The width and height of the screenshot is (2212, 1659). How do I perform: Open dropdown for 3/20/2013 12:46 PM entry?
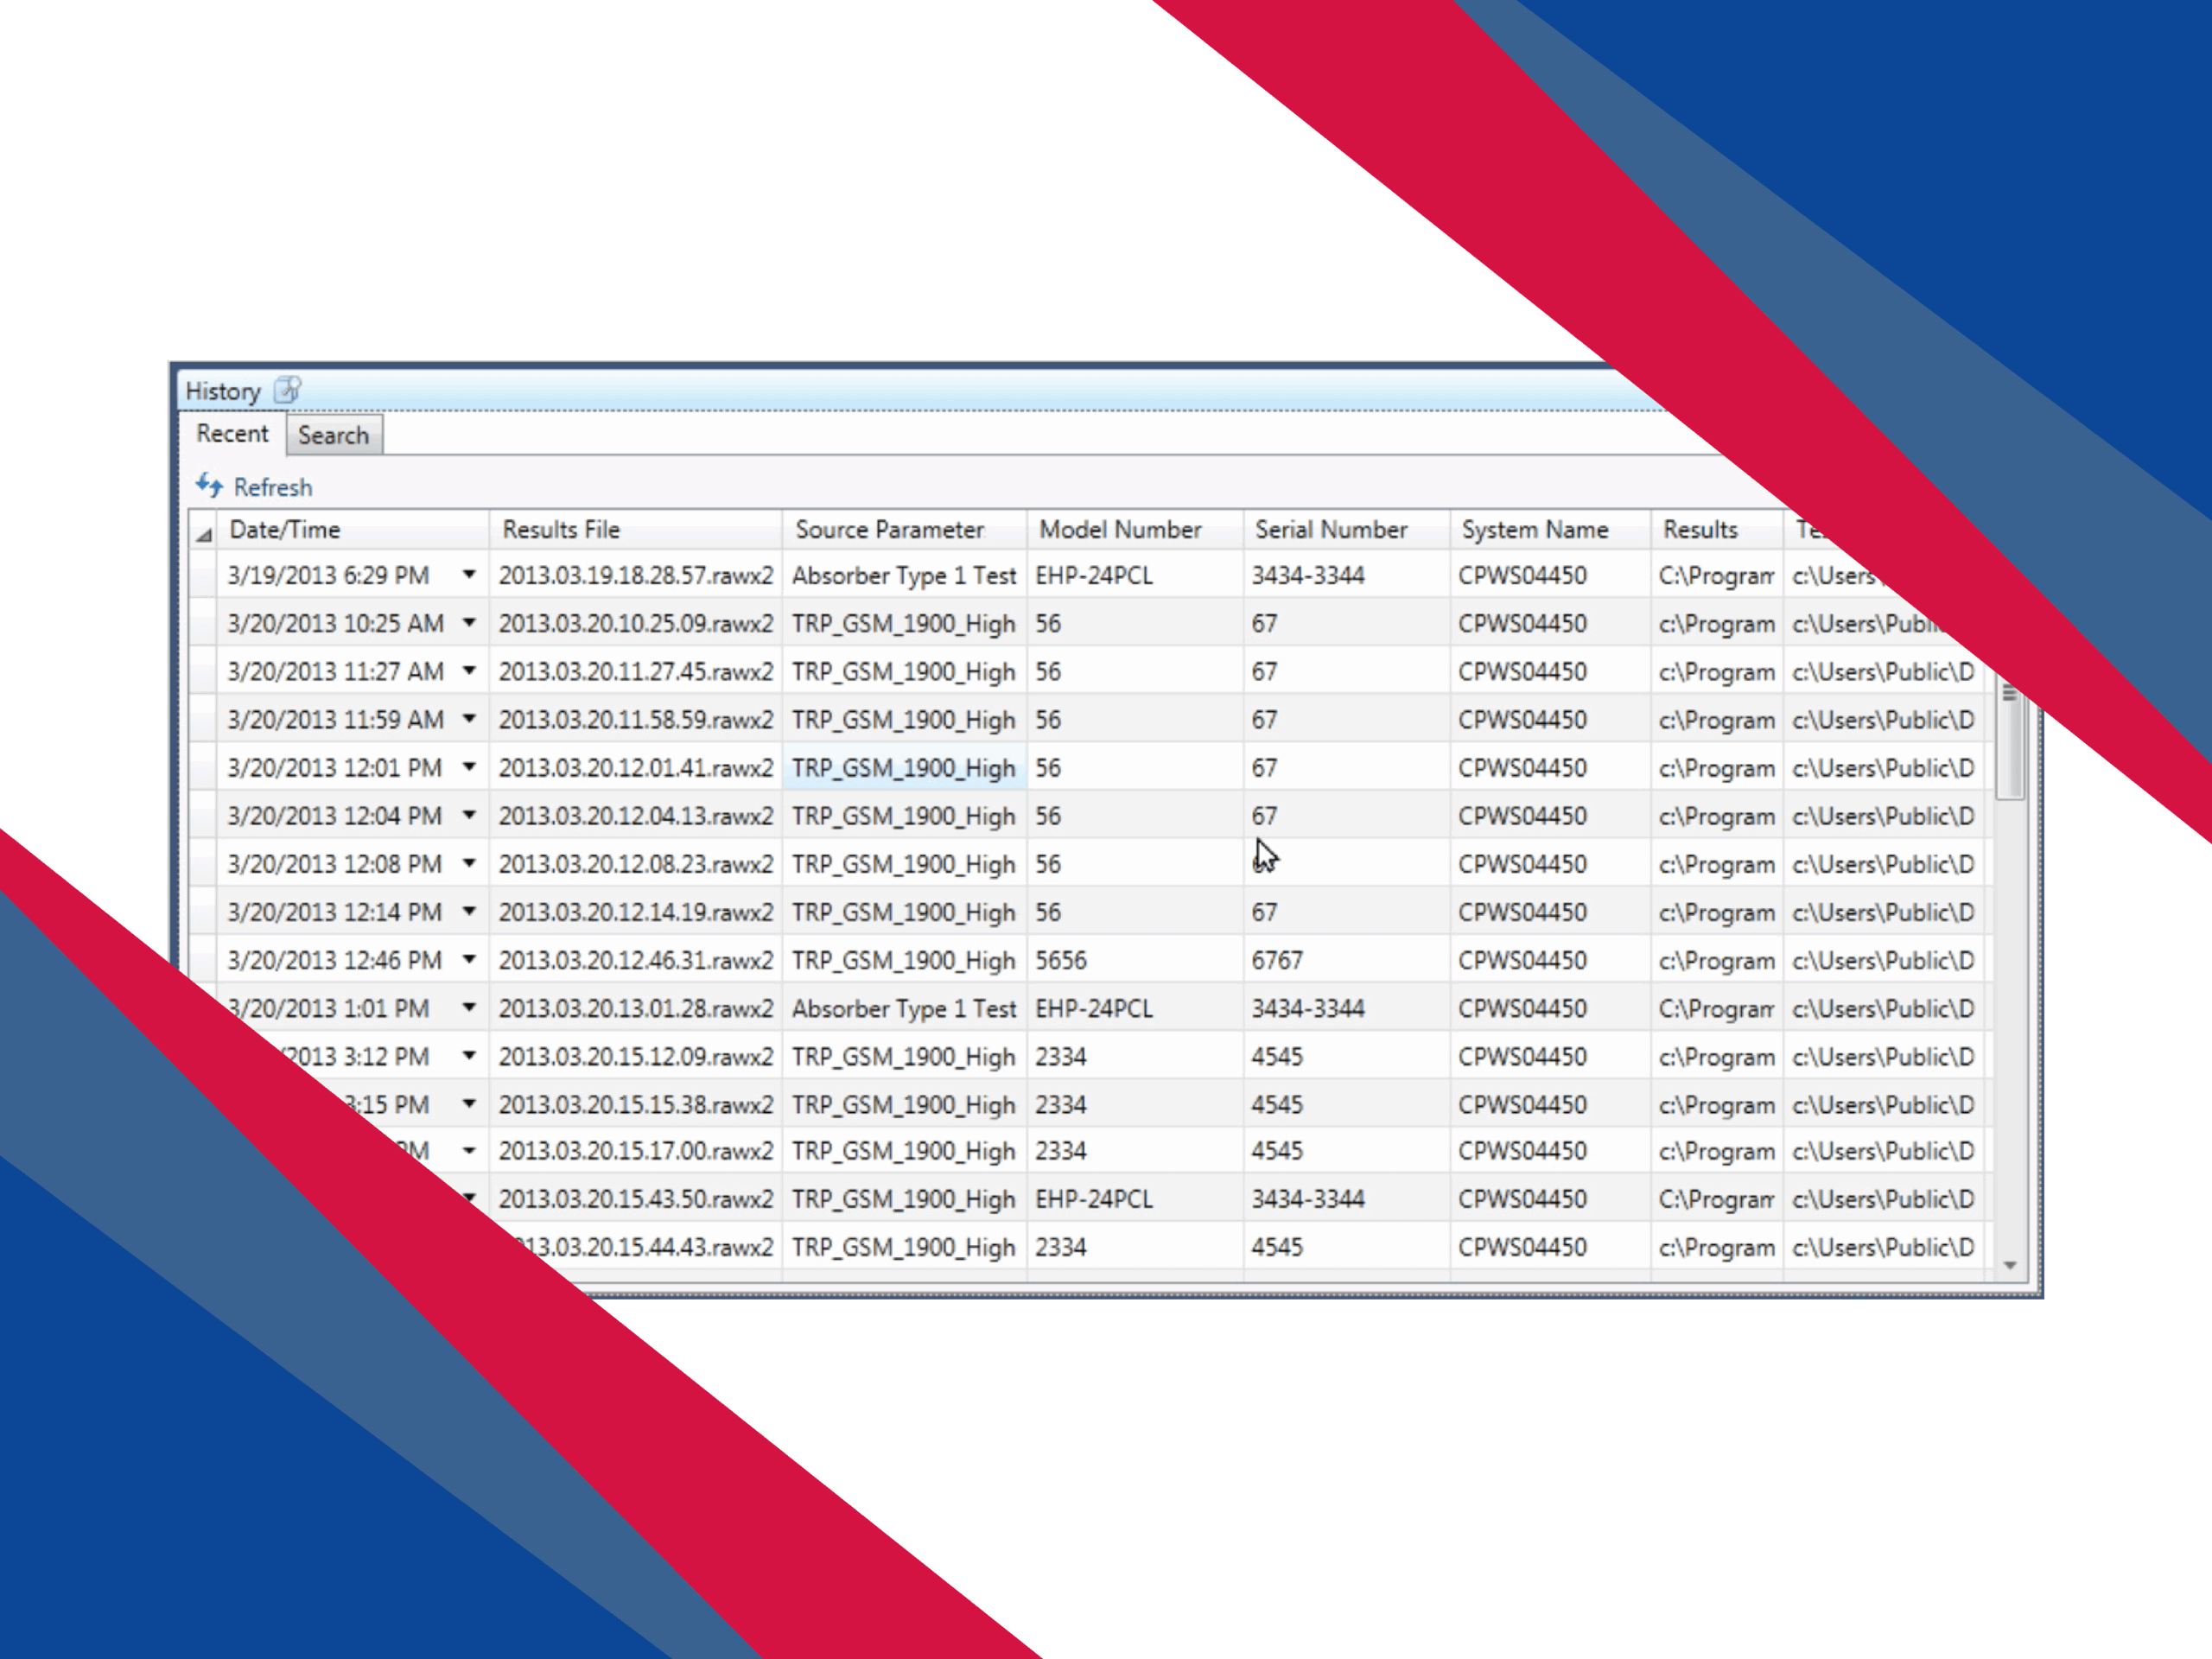[468, 959]
